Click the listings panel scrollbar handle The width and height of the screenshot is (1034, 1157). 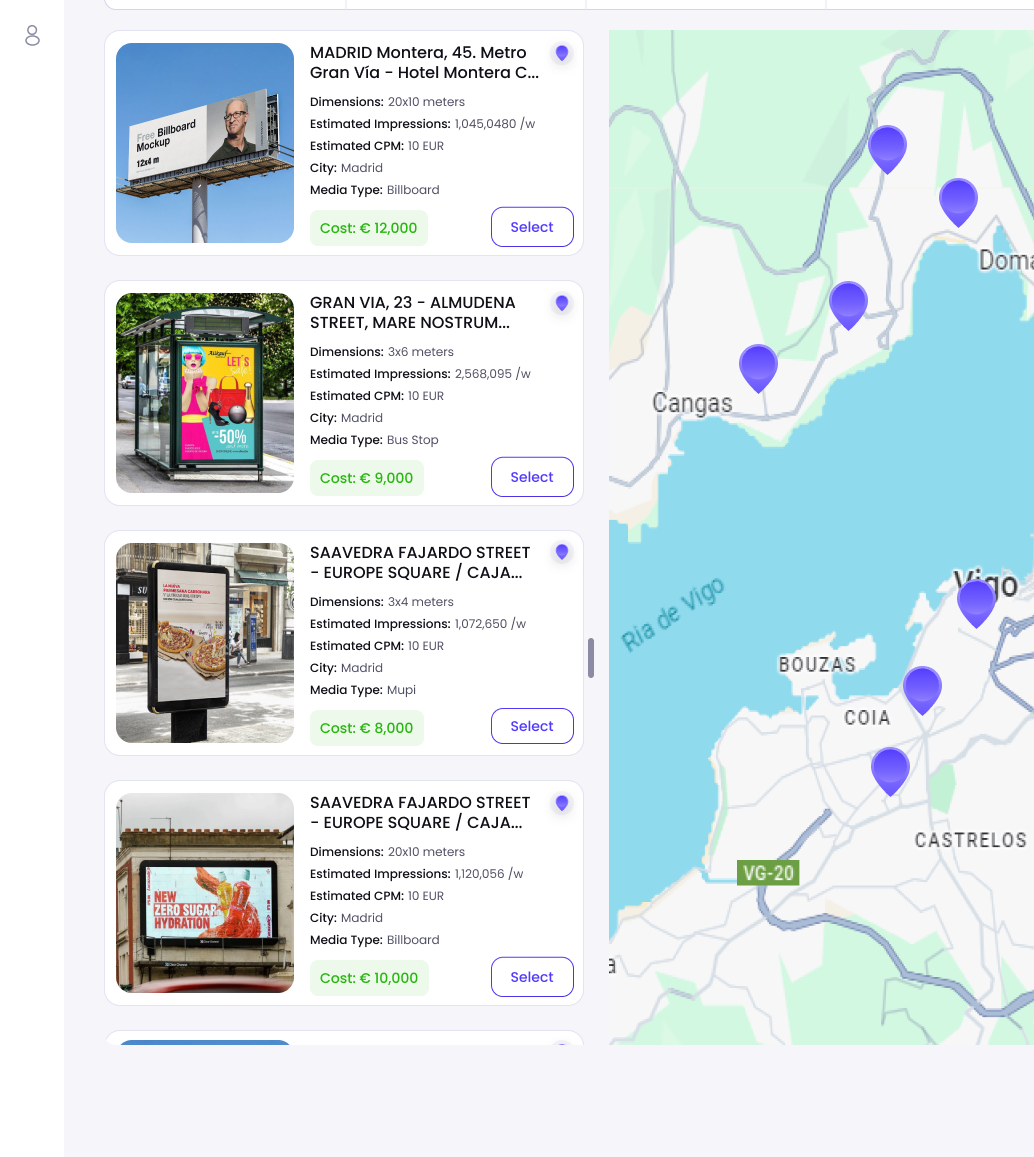tap(590, 657)
